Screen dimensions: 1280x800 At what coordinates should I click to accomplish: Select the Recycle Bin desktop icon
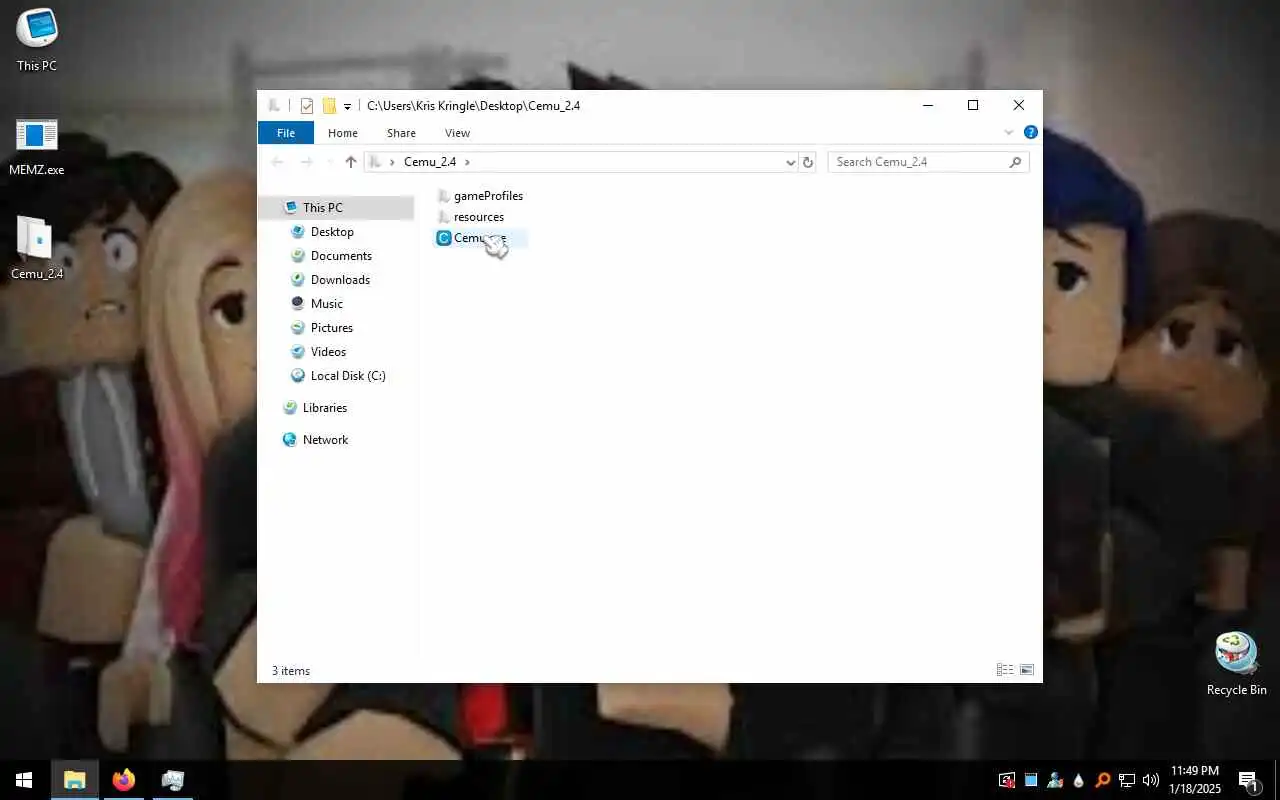[x=1236, y=664]
